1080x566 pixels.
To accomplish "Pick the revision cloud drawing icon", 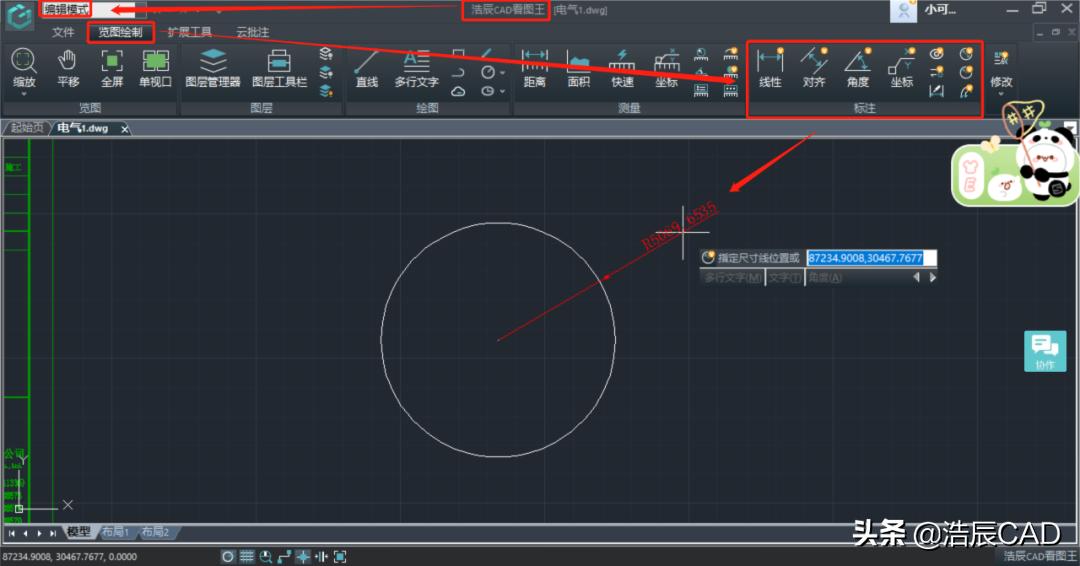I will pos(458,91).
